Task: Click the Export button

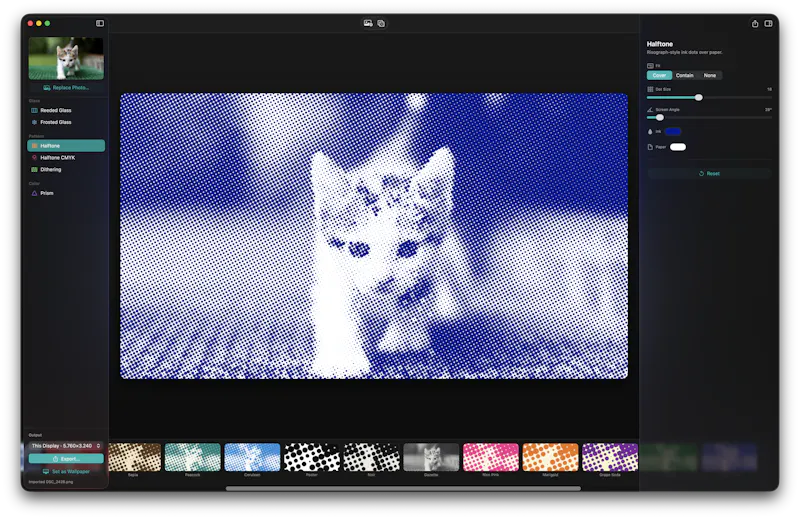Action: coord(66,459)
